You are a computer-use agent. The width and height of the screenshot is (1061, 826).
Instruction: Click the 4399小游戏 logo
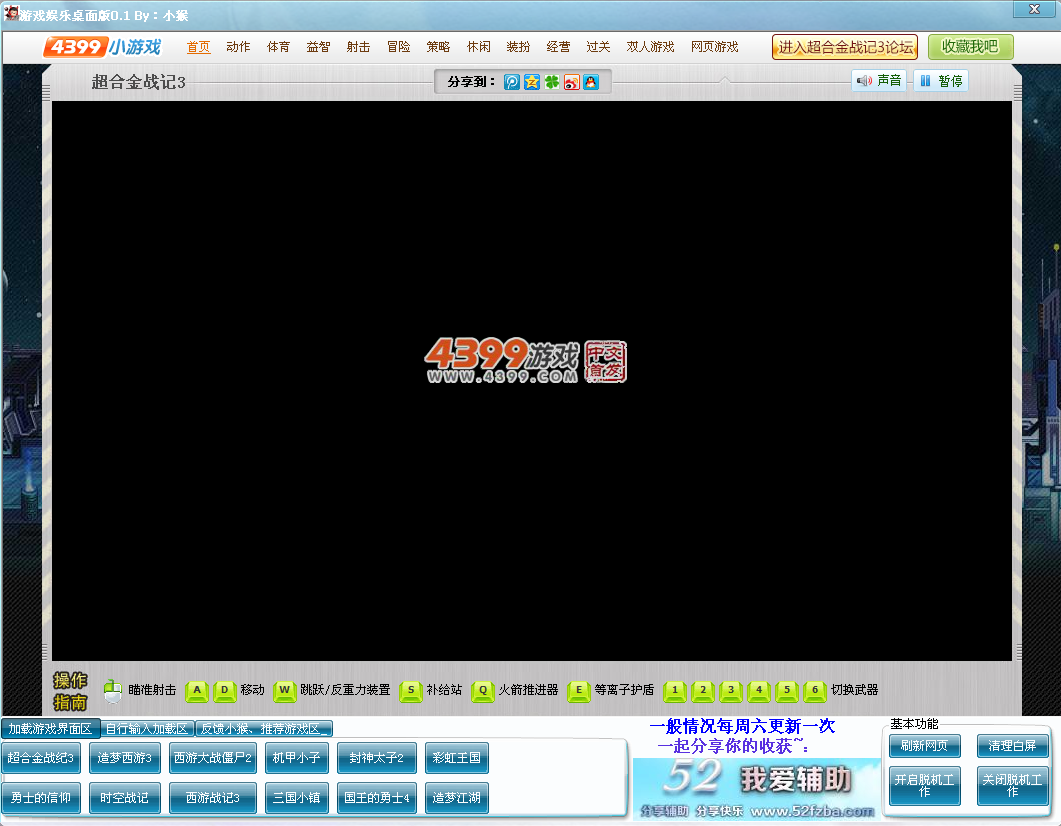pos(103,47)
